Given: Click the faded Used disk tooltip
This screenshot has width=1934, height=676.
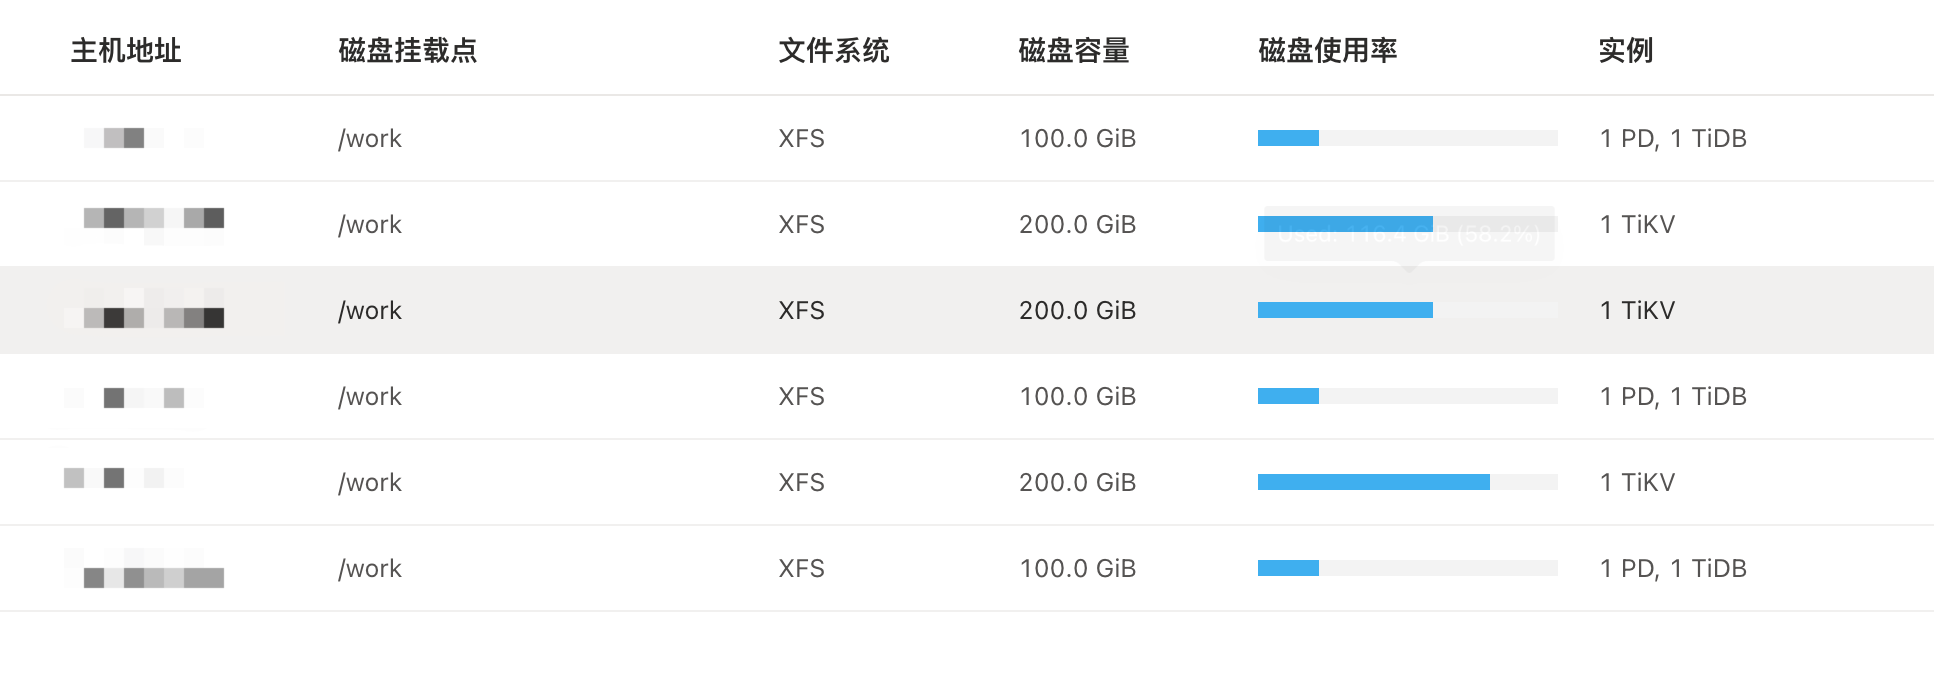Looking at the screenshot, I should [1408, 236].
